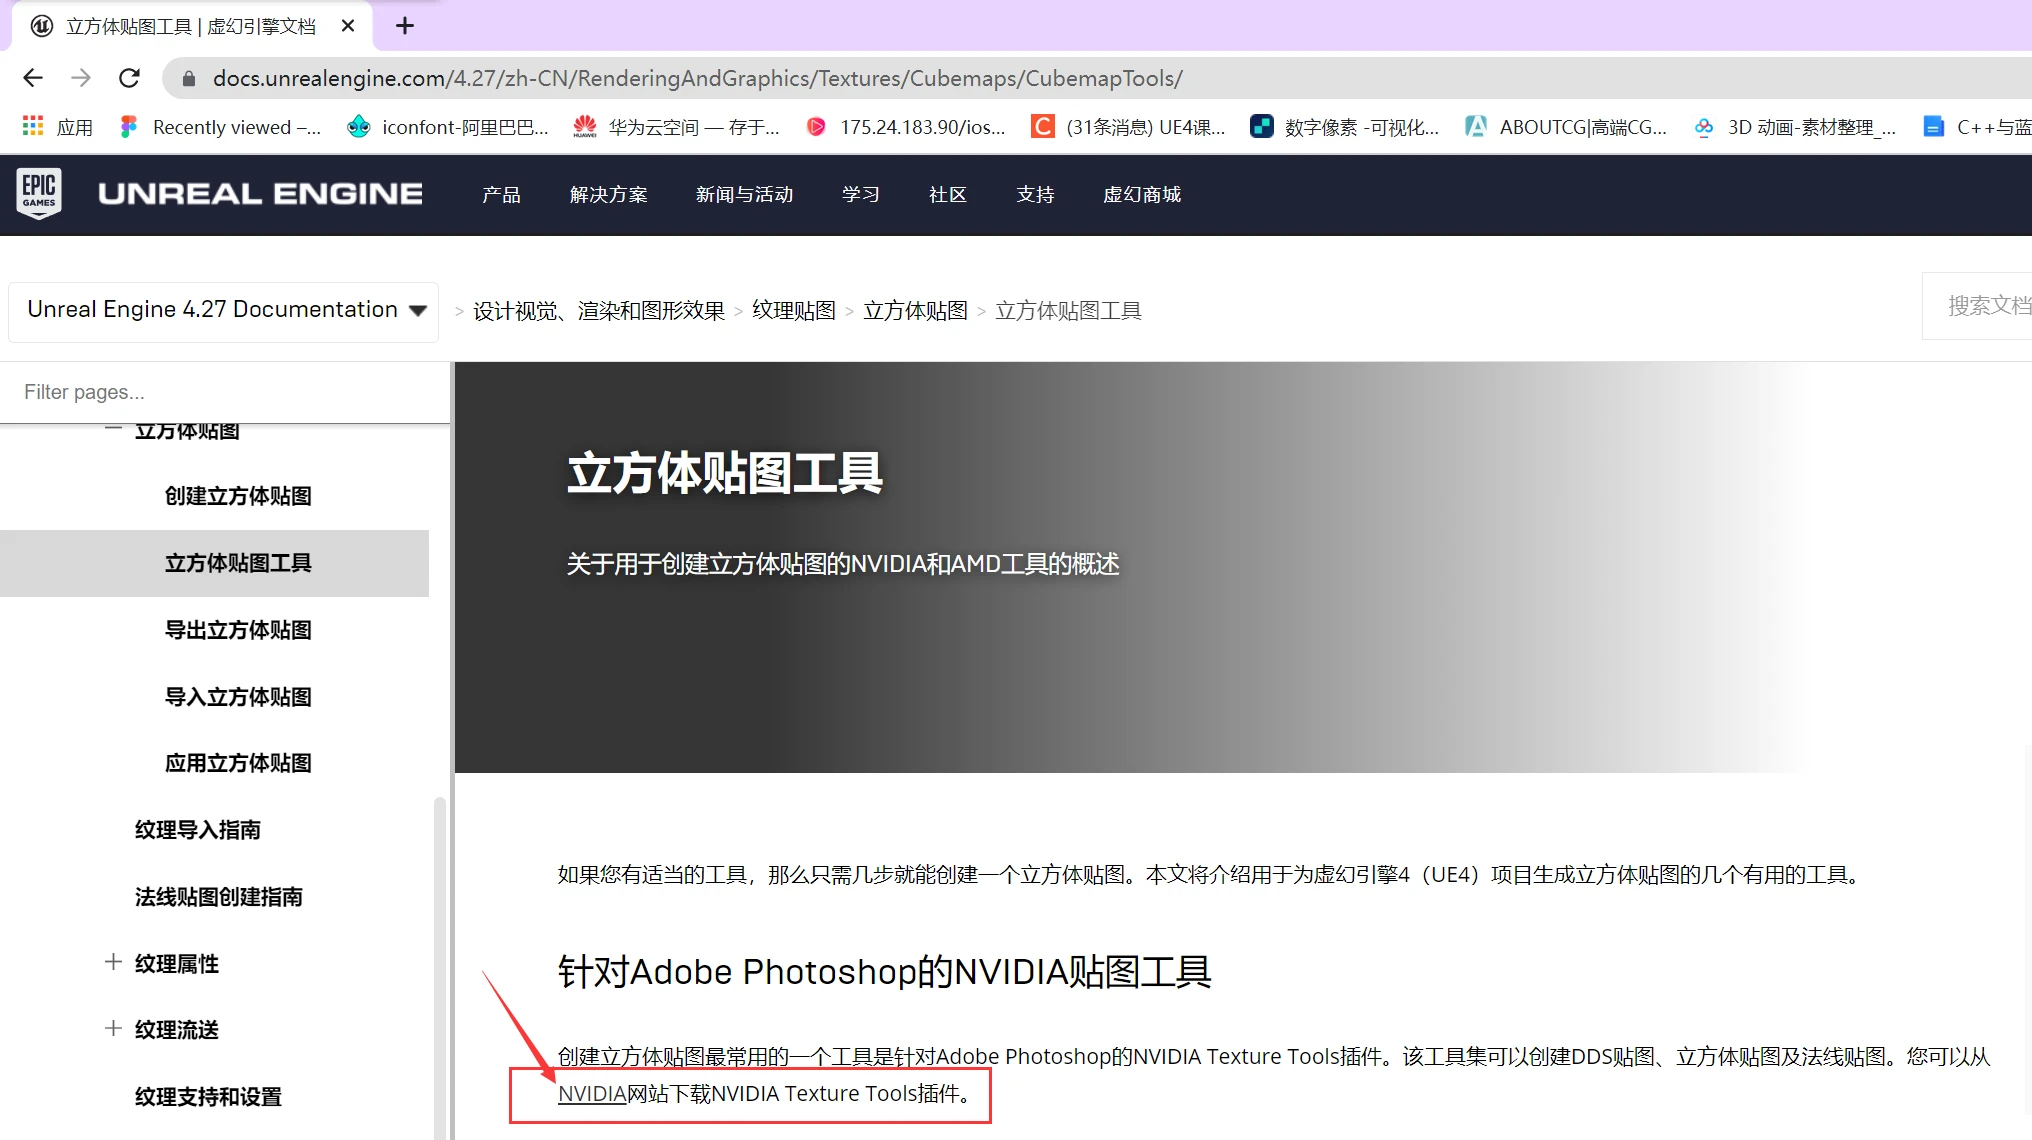Screen dimensions: 2032x1140
Task: Reload the page with the refresh icon
Action: [129, 78]
